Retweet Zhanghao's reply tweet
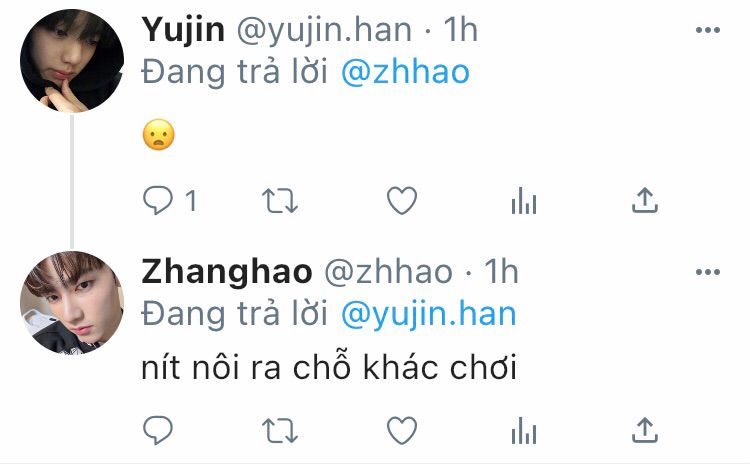Image resolution: width=750 pixels, height=464 pixels. (x=280, y=431)
